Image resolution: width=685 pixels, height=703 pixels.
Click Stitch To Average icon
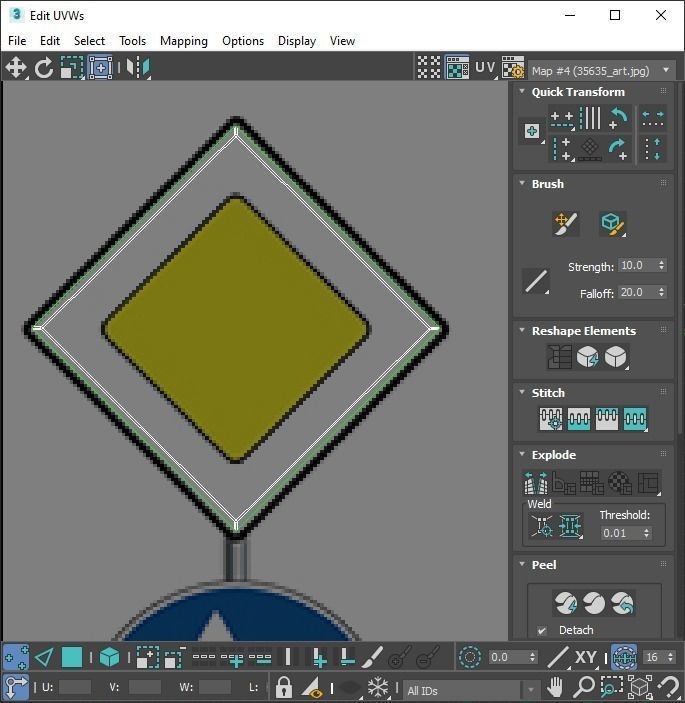pyautogui.click(x=579, y=419)
